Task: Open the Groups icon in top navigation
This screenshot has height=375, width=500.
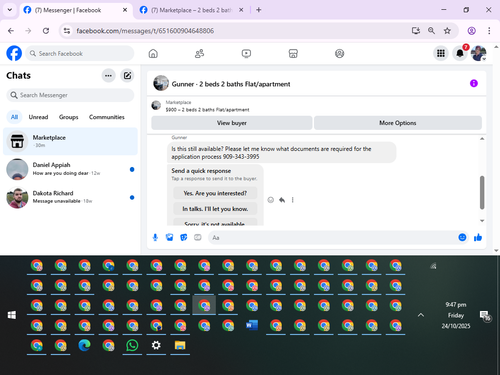Action: tap(339, 53)
